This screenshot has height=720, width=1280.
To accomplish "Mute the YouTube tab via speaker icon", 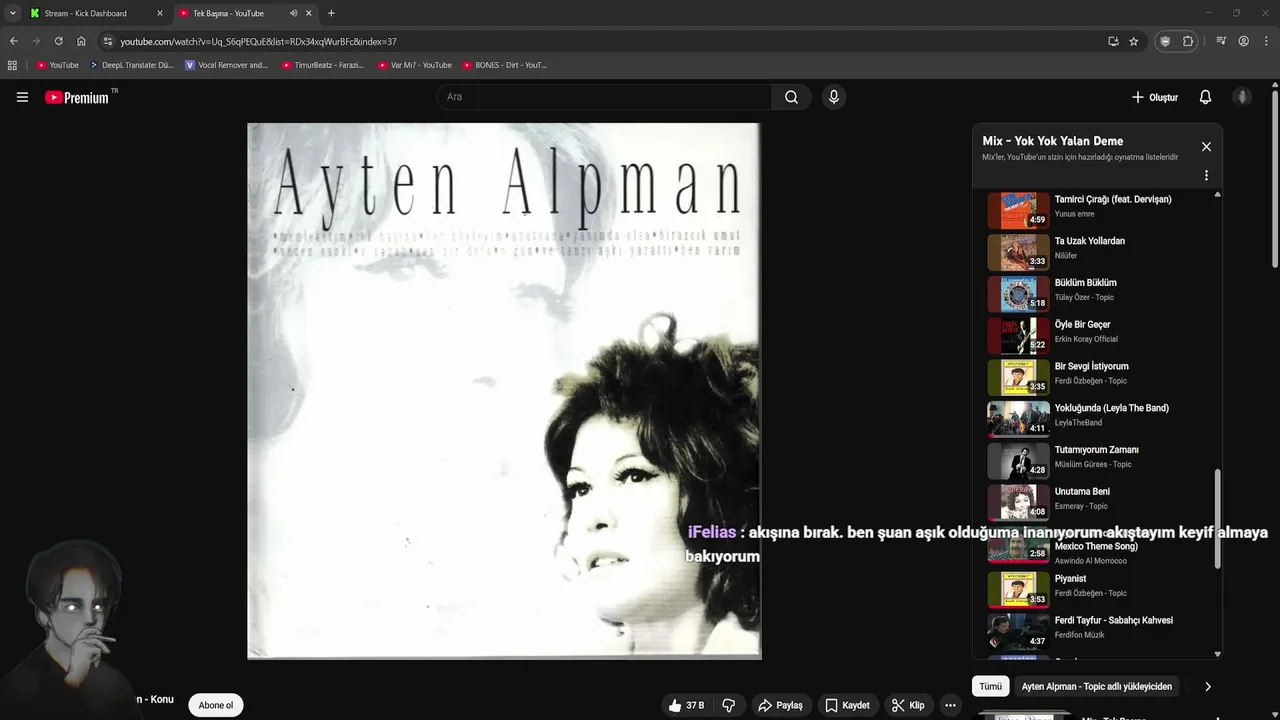I will [293, 13].
